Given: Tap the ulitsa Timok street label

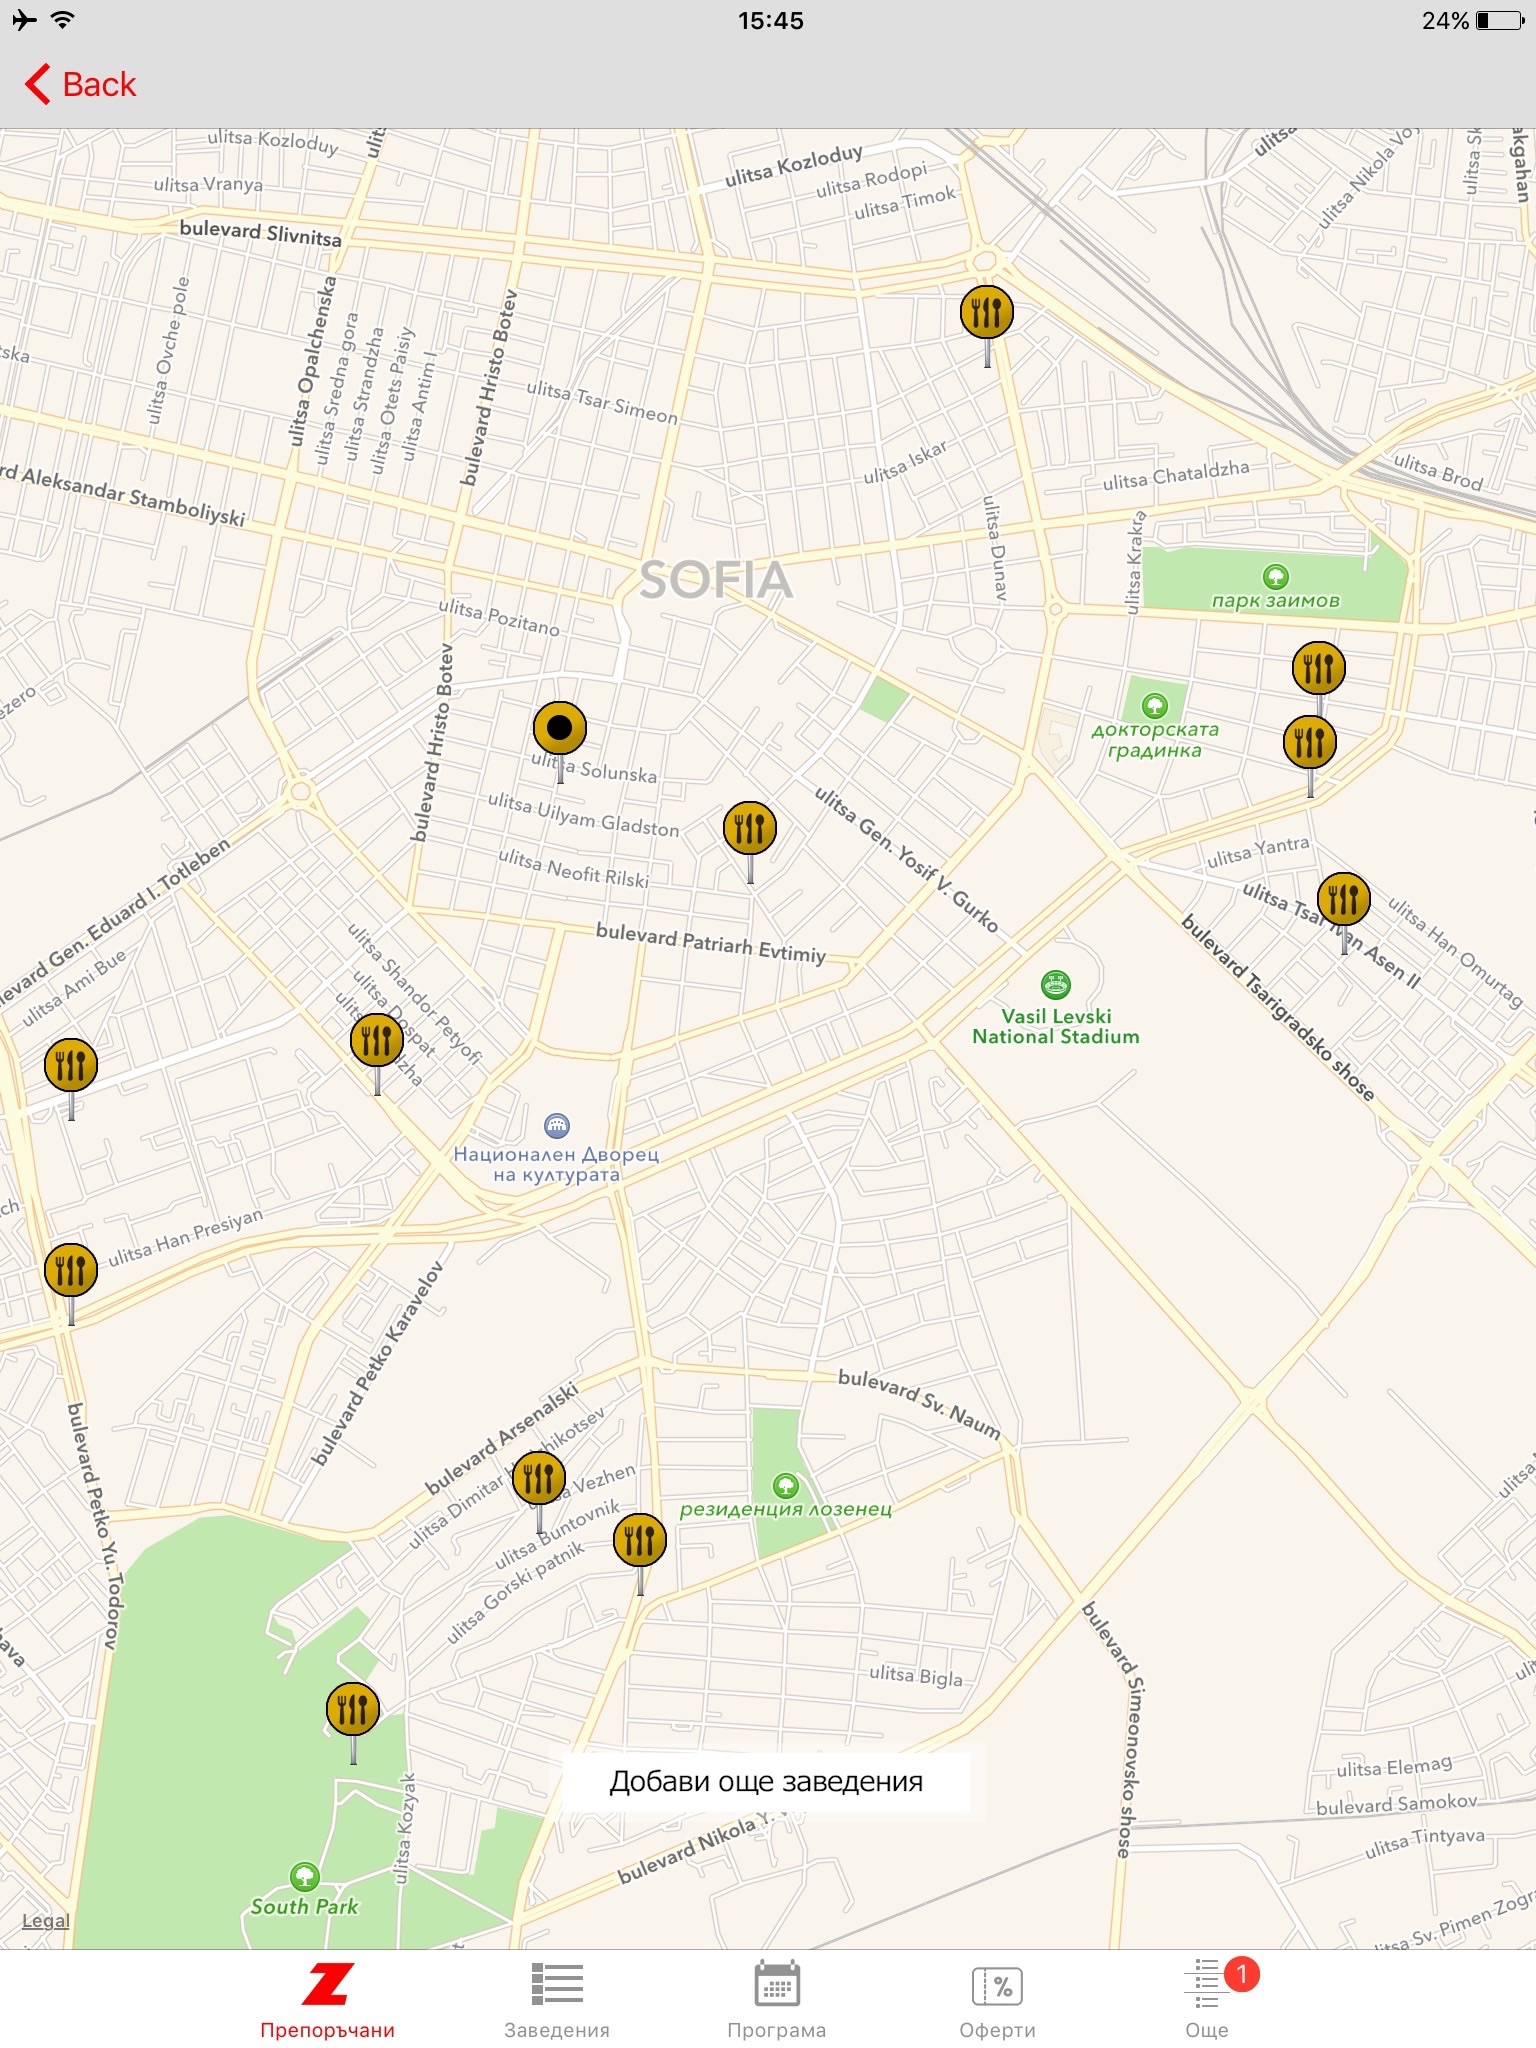Looking at the screenshot, I should pos(905,203).
